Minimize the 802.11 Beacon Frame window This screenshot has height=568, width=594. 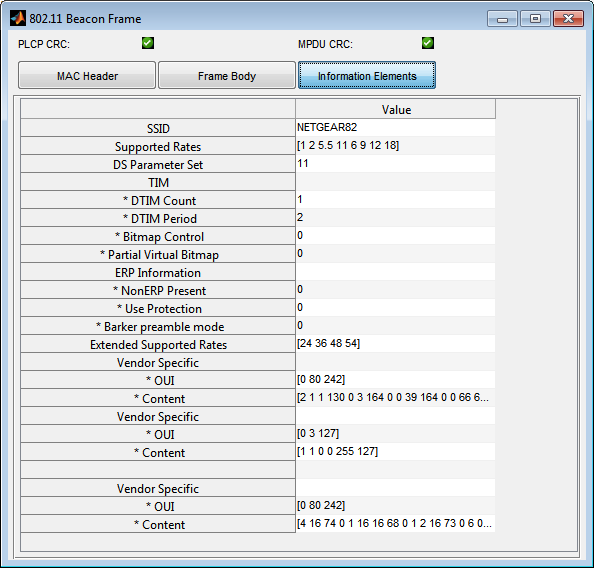coord(502,19)
